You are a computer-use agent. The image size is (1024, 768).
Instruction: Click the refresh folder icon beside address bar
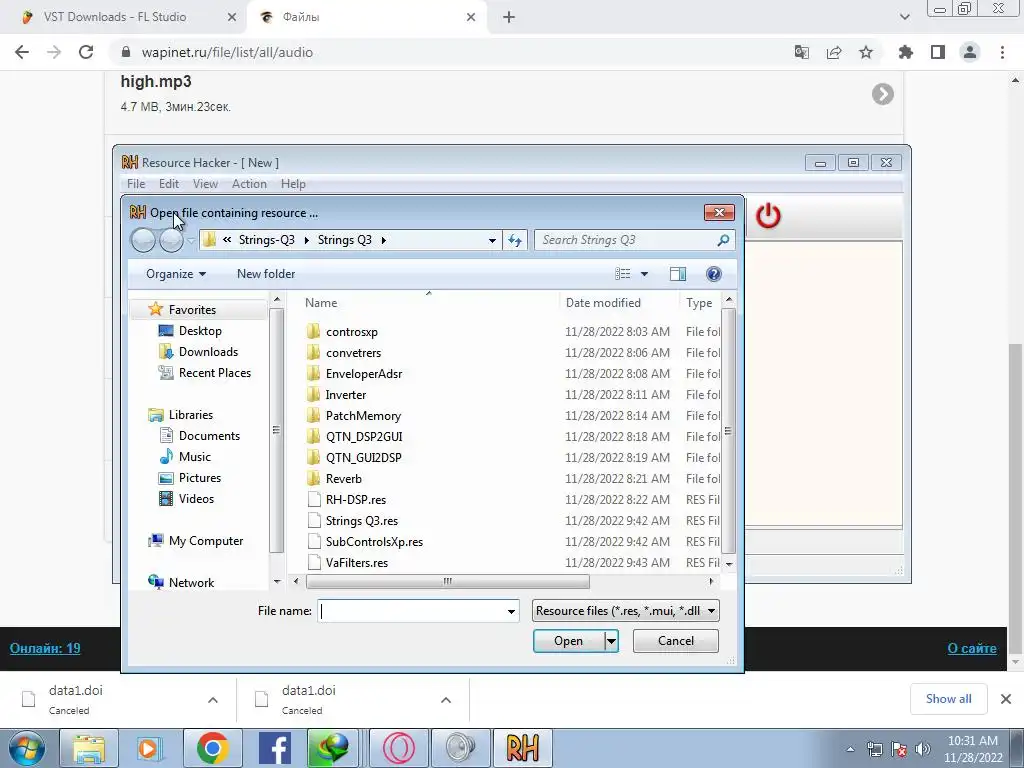(515, 240)
